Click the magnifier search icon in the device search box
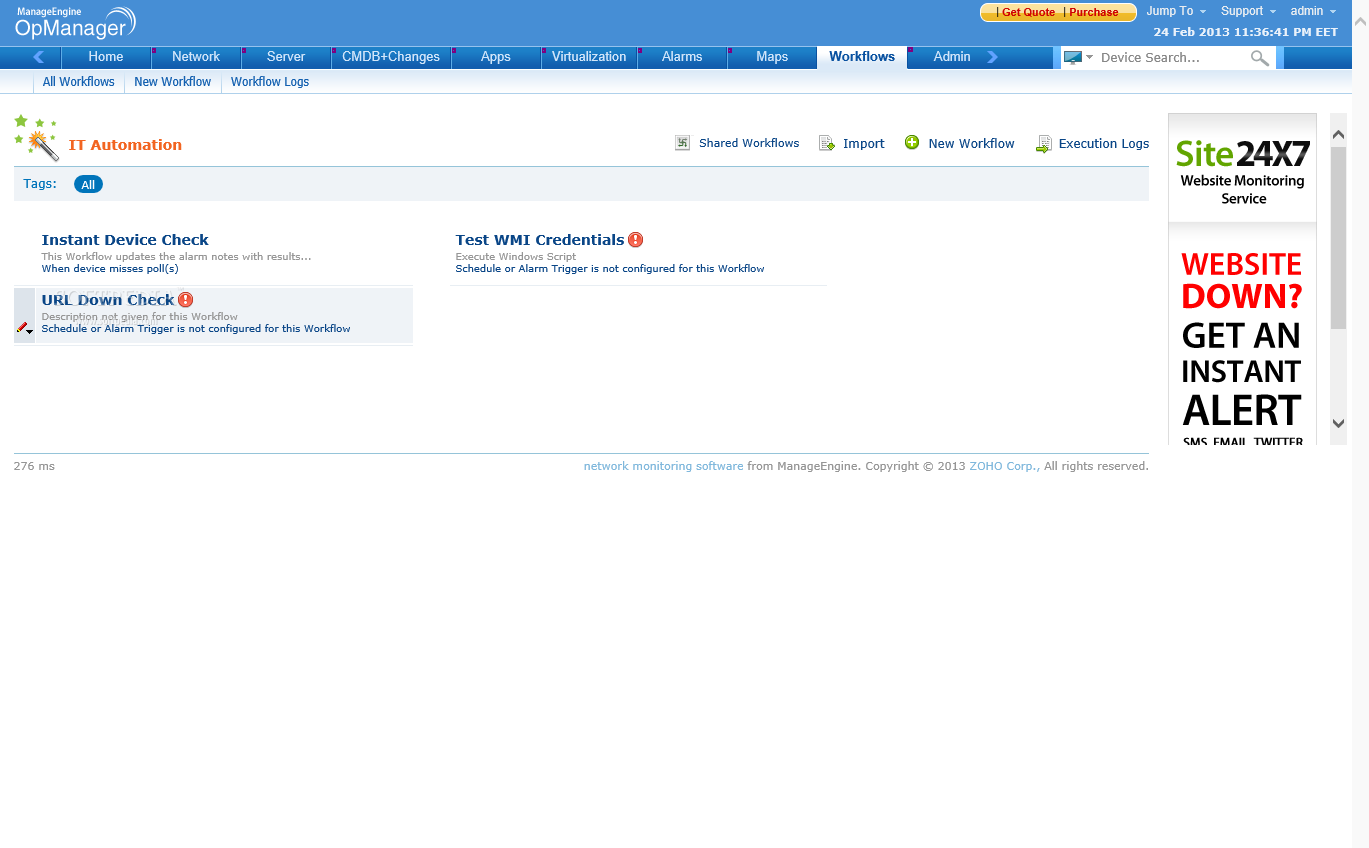 pos(1260,58)
